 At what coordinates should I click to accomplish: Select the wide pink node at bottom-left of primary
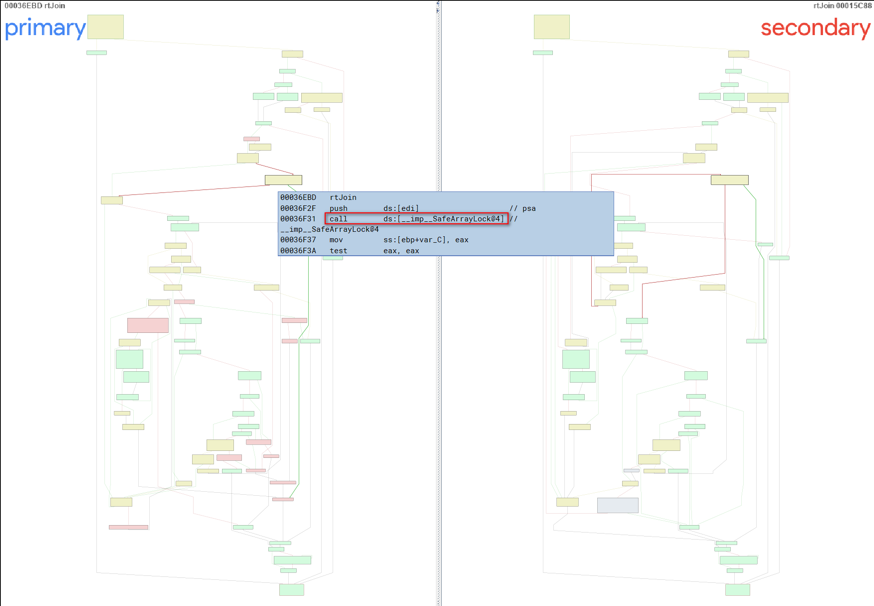[x=128, y=527]
